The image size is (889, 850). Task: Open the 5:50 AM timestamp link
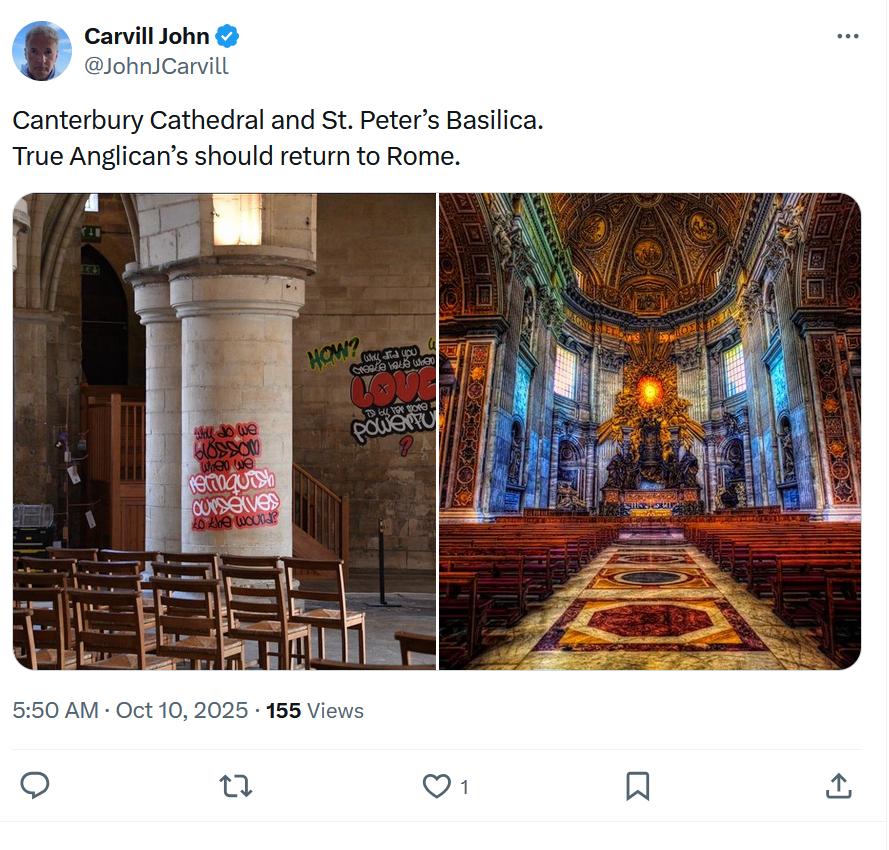click(x=56, y=710)
